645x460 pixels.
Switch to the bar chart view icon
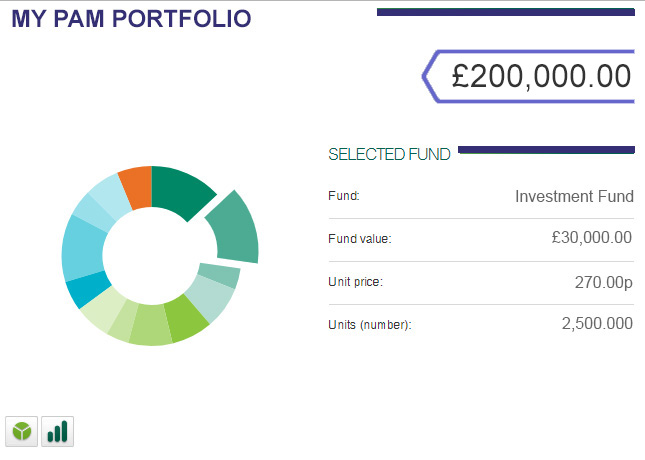58,431
